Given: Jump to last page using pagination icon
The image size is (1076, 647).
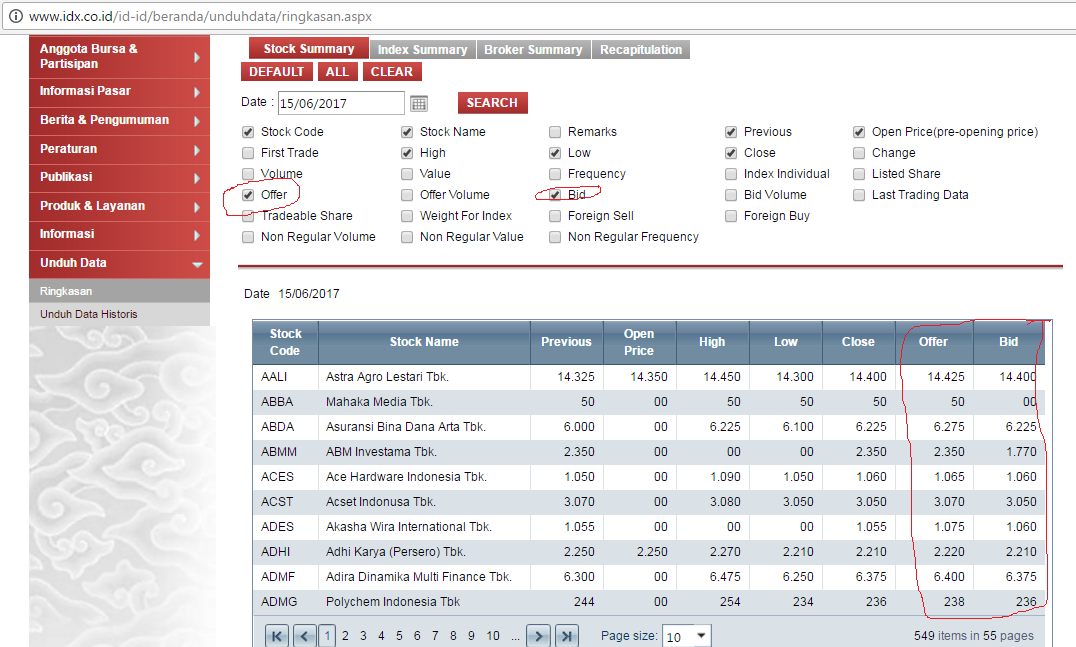Looking at the screenshot, I should point(566,635).
